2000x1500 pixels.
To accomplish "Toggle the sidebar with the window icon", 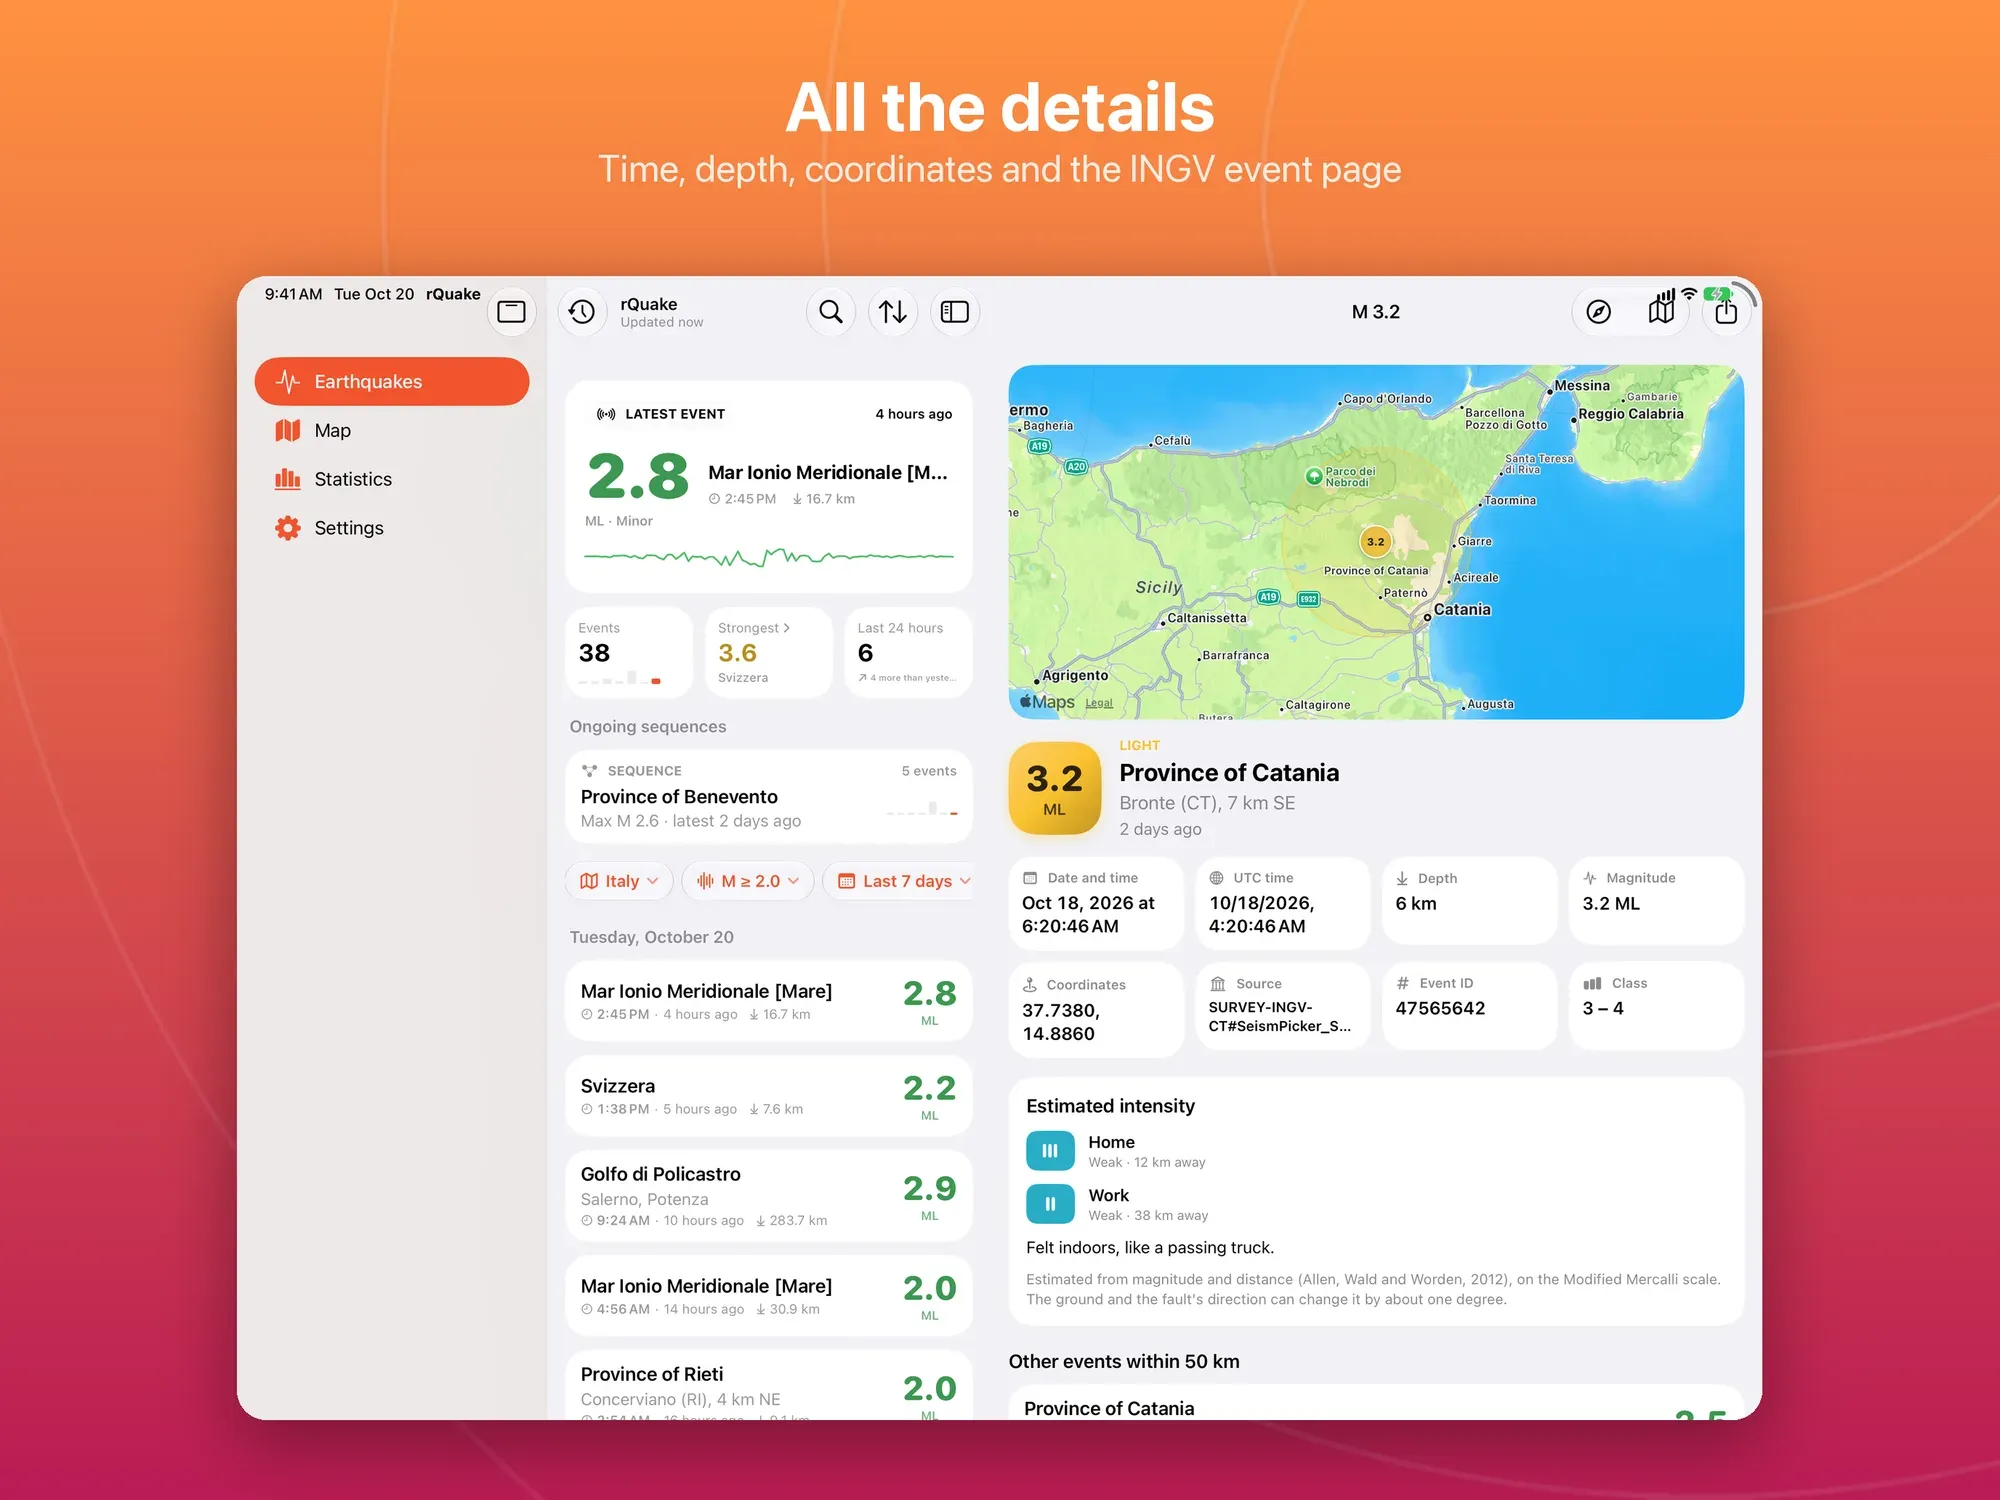I will tap(511, 312).
